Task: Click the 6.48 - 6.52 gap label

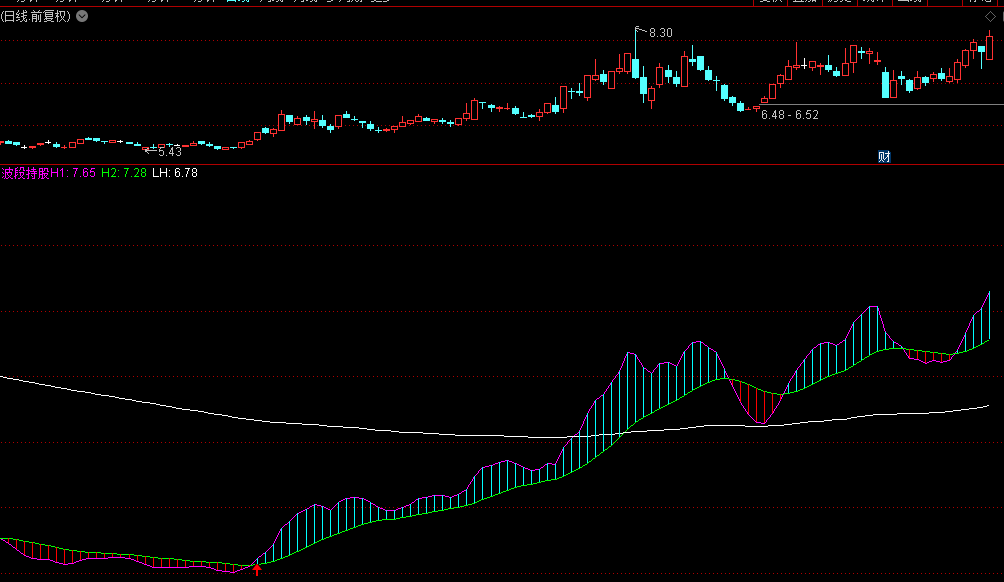Action: [790, 115]
